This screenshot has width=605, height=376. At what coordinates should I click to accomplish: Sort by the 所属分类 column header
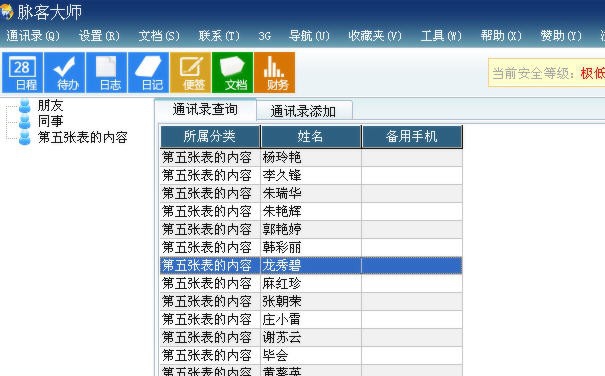tap(210, 136)
